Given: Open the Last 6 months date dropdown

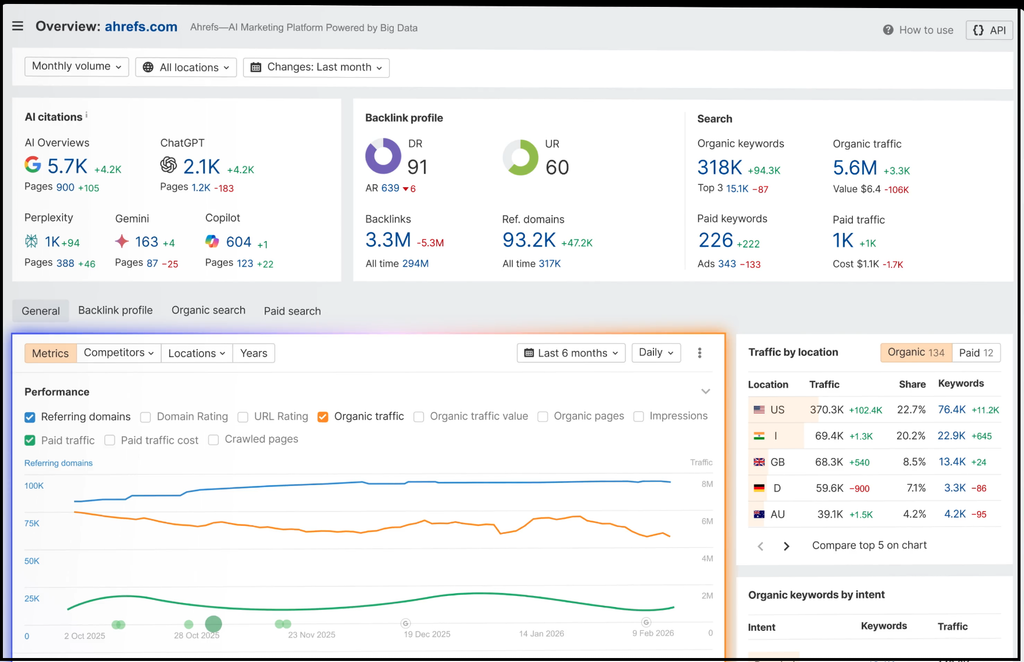Looking at the screenshot, I should click(x=571, y=353).
